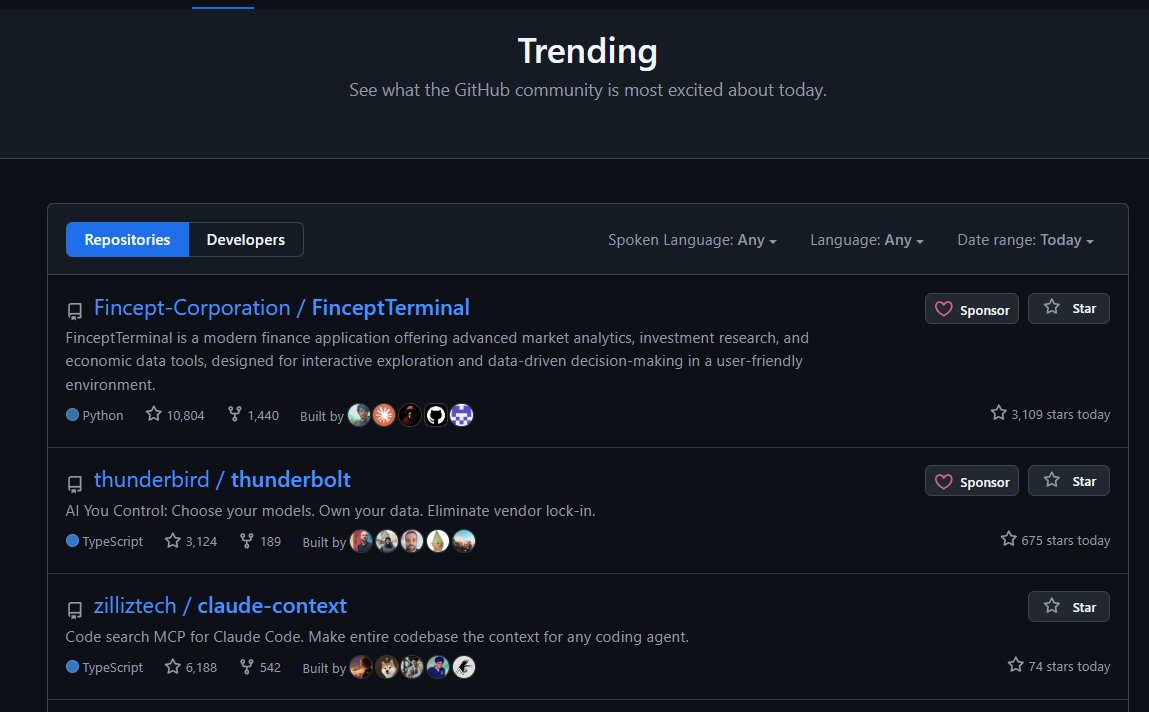
Task: Click the sponsor heart icon next to thunderbolt
Action: 943,480
